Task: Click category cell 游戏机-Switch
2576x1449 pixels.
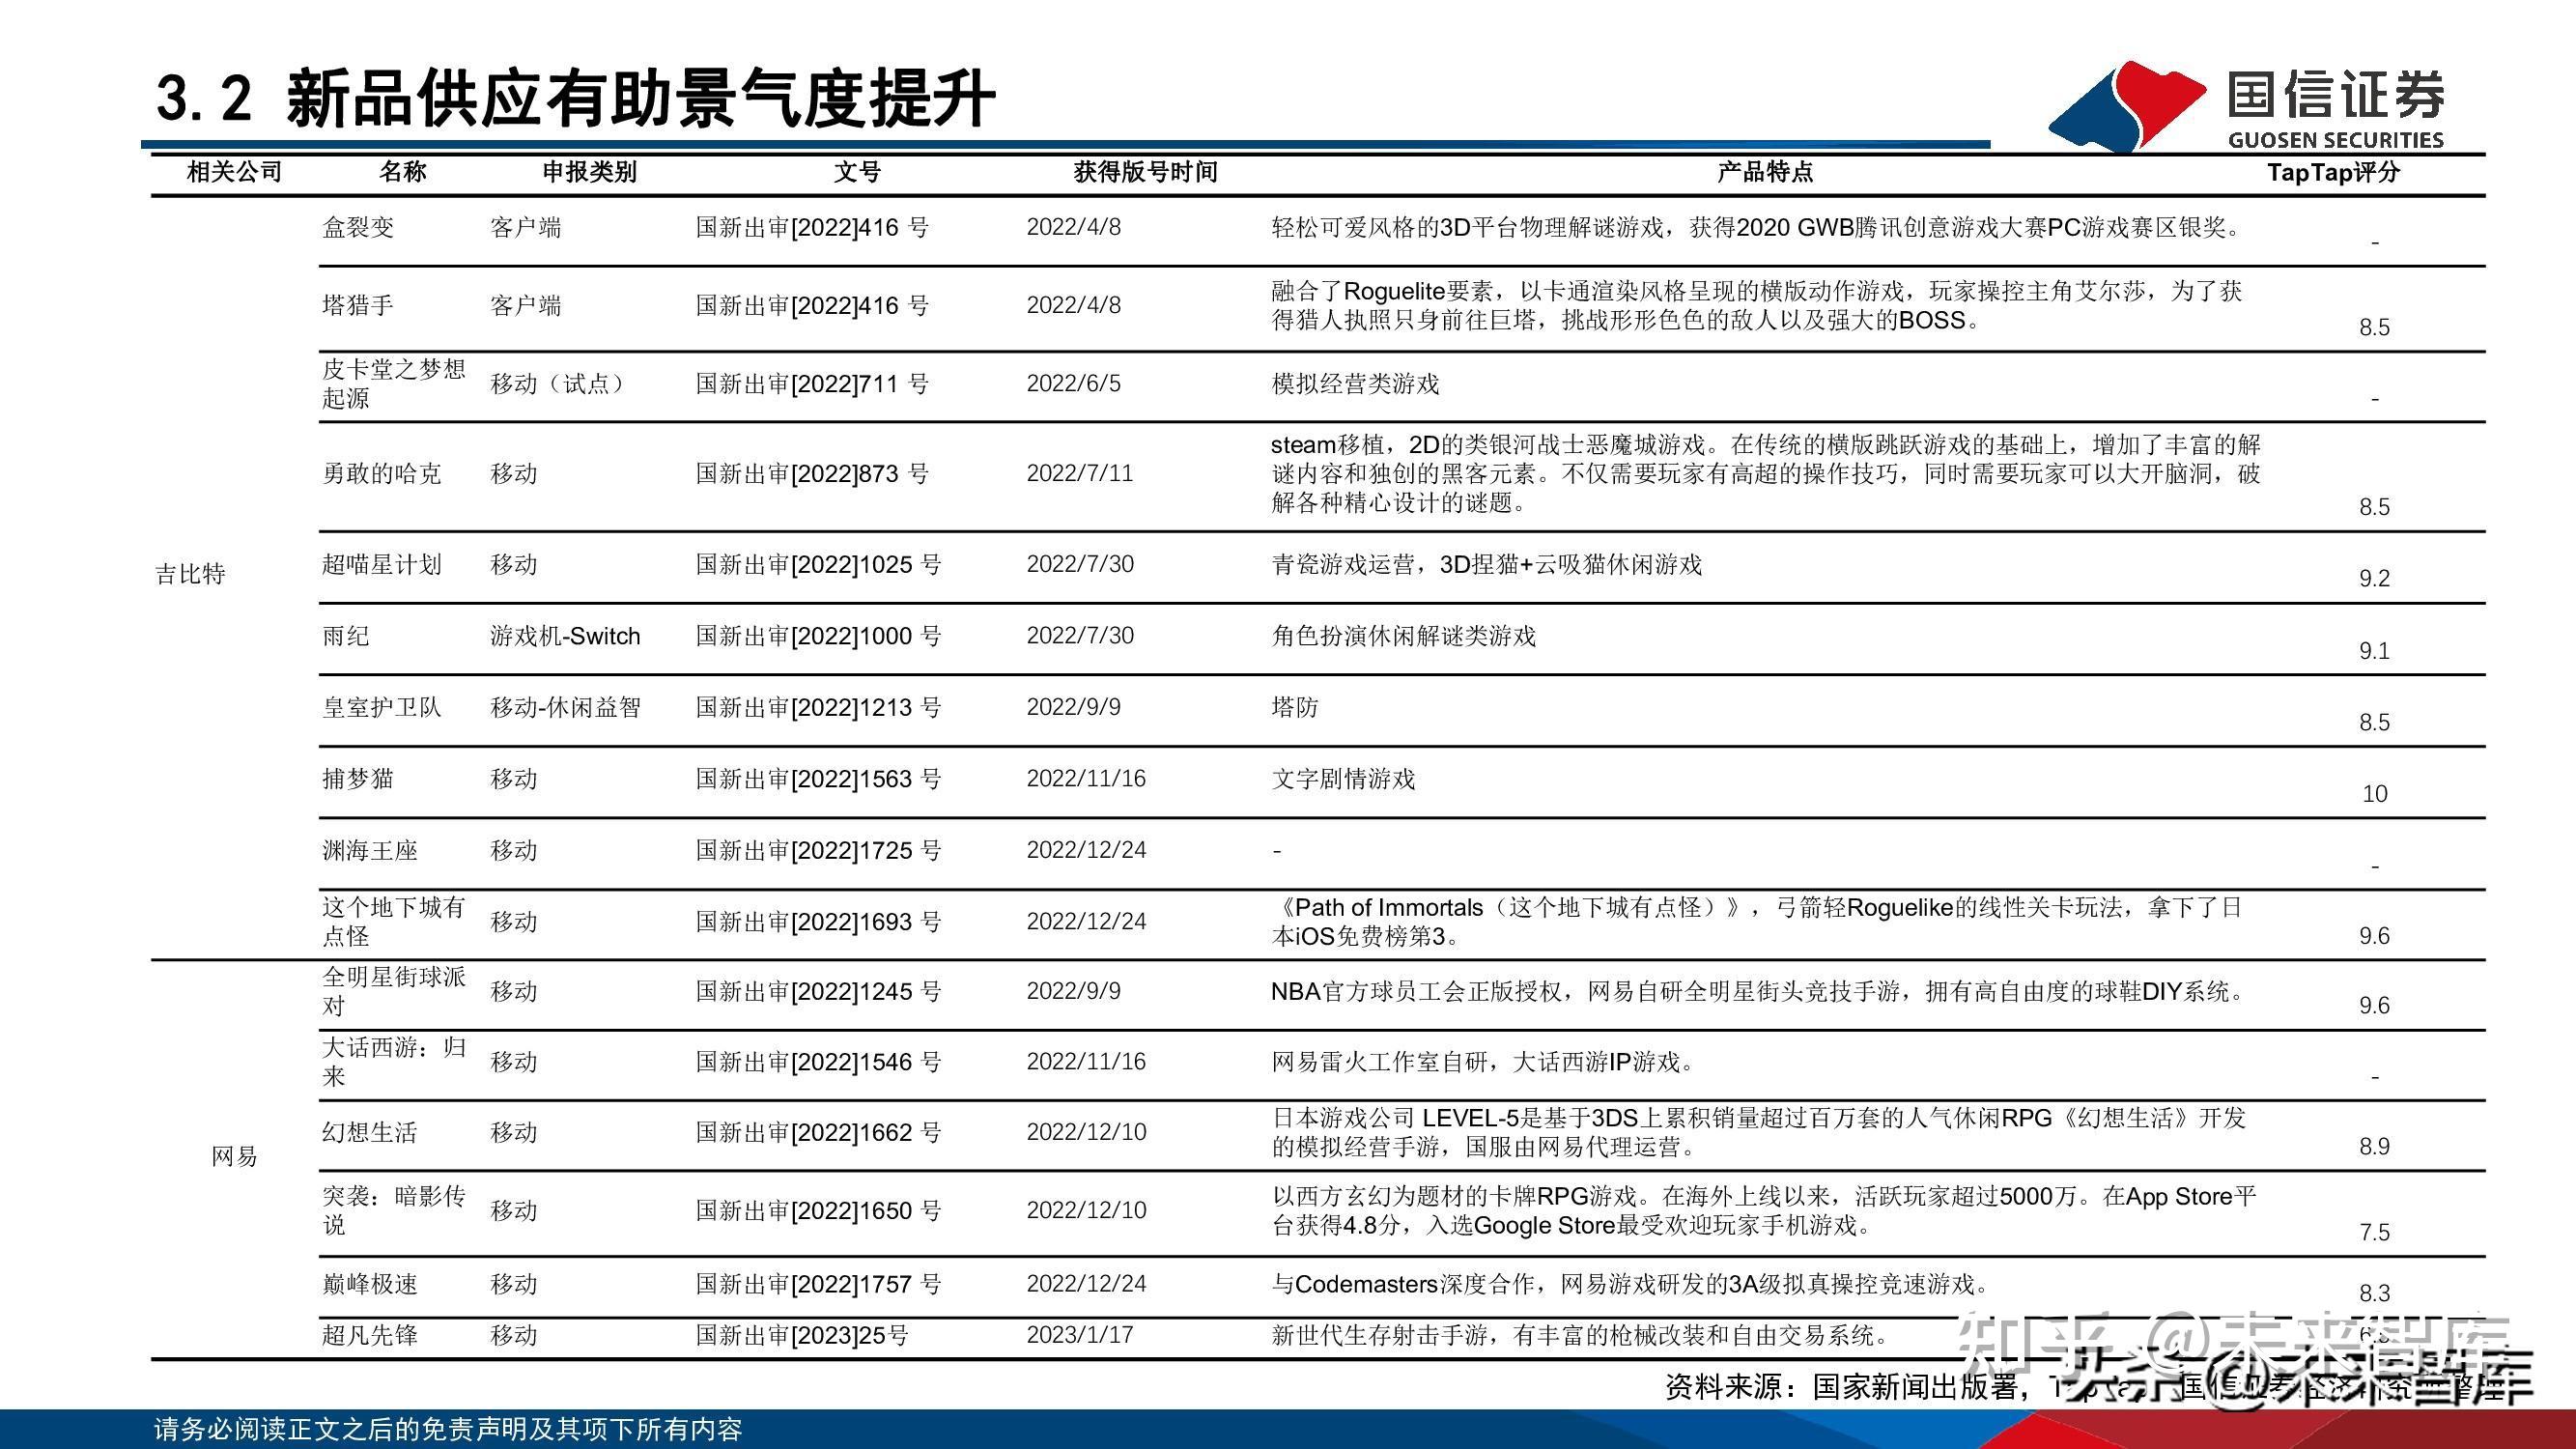Action: click(565, 636)
